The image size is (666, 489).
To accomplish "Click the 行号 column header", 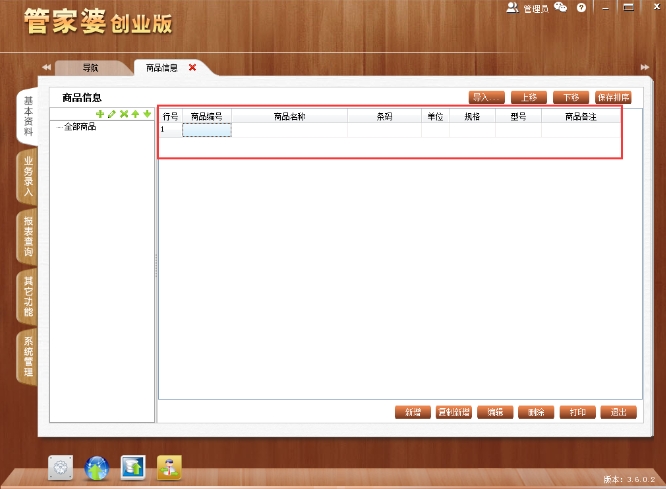I will coord(171,116).
